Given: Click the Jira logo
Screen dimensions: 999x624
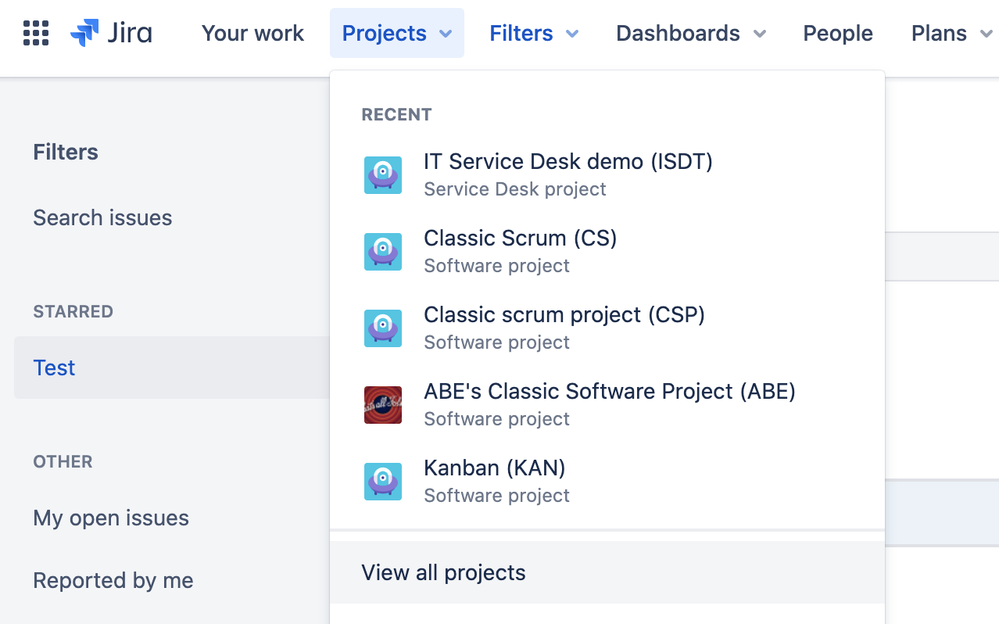Looking at the screenshot, I should [x=111, y=33].
